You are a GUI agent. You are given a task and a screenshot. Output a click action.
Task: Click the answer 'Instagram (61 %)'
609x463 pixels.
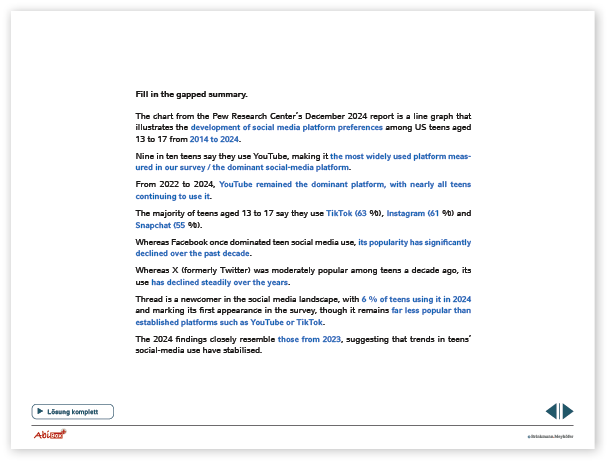pos(420,213)
